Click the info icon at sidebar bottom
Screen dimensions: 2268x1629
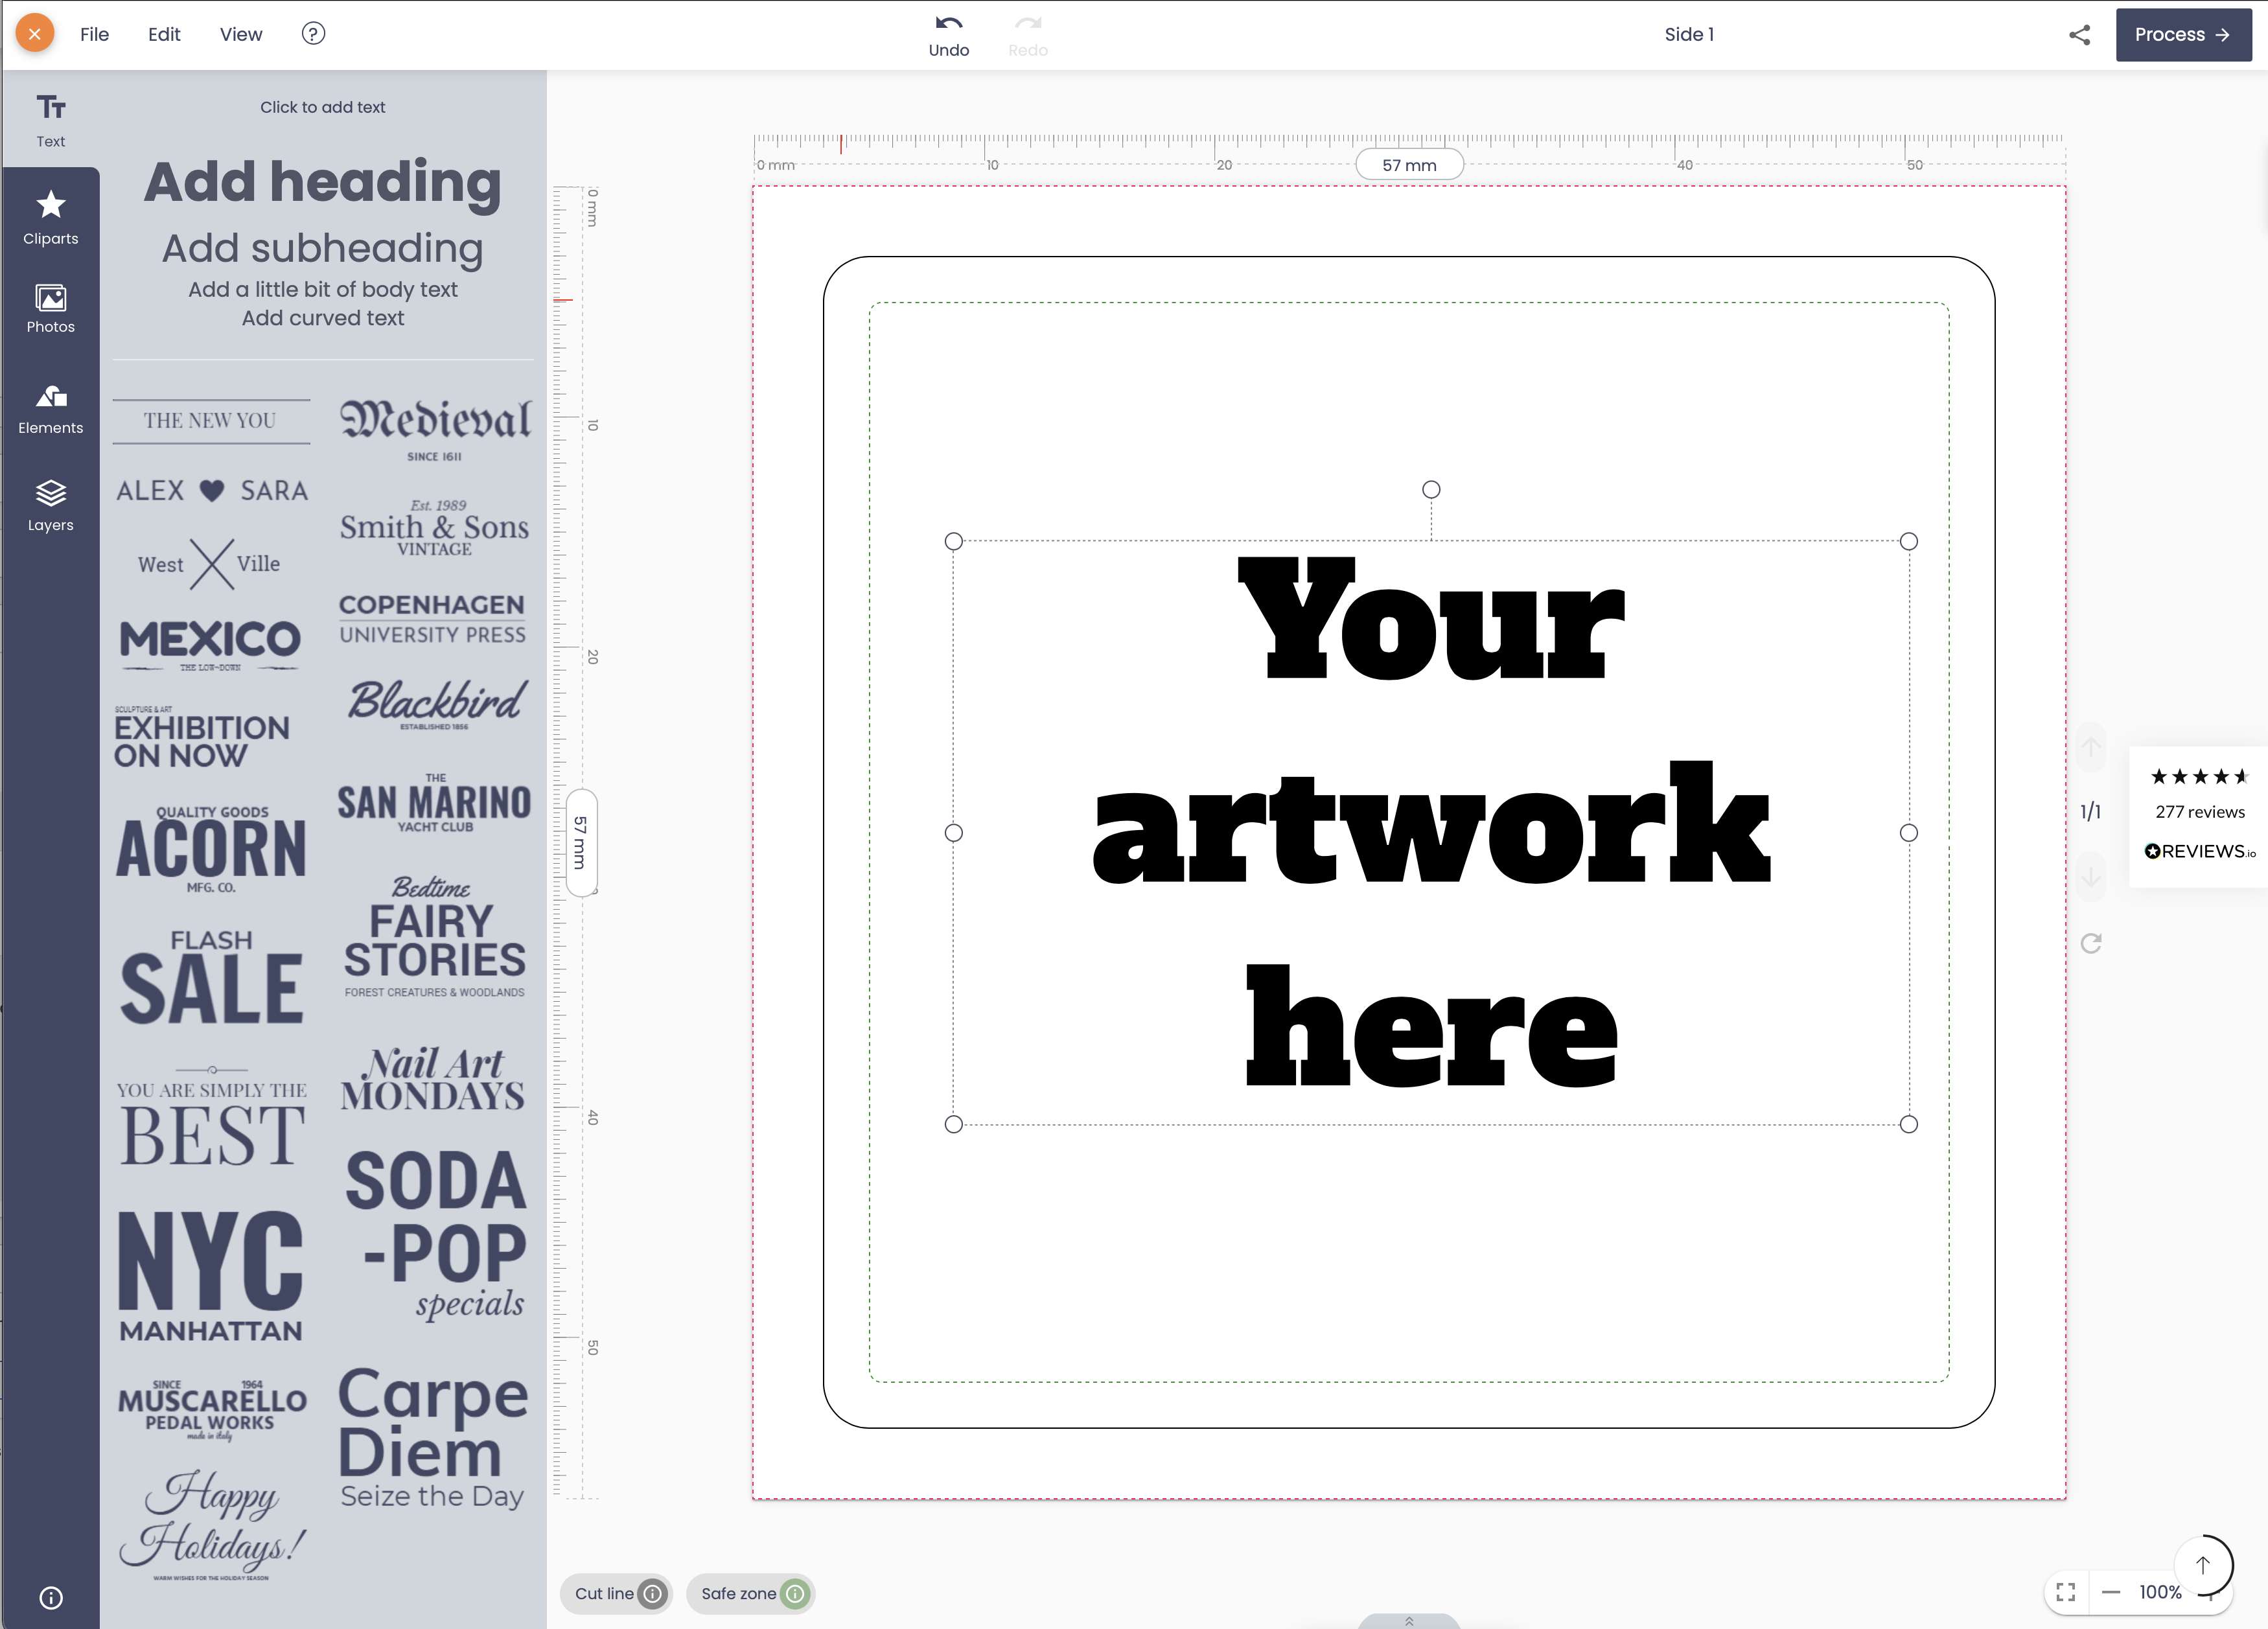pyautogui.click(x=51, y=1597)
